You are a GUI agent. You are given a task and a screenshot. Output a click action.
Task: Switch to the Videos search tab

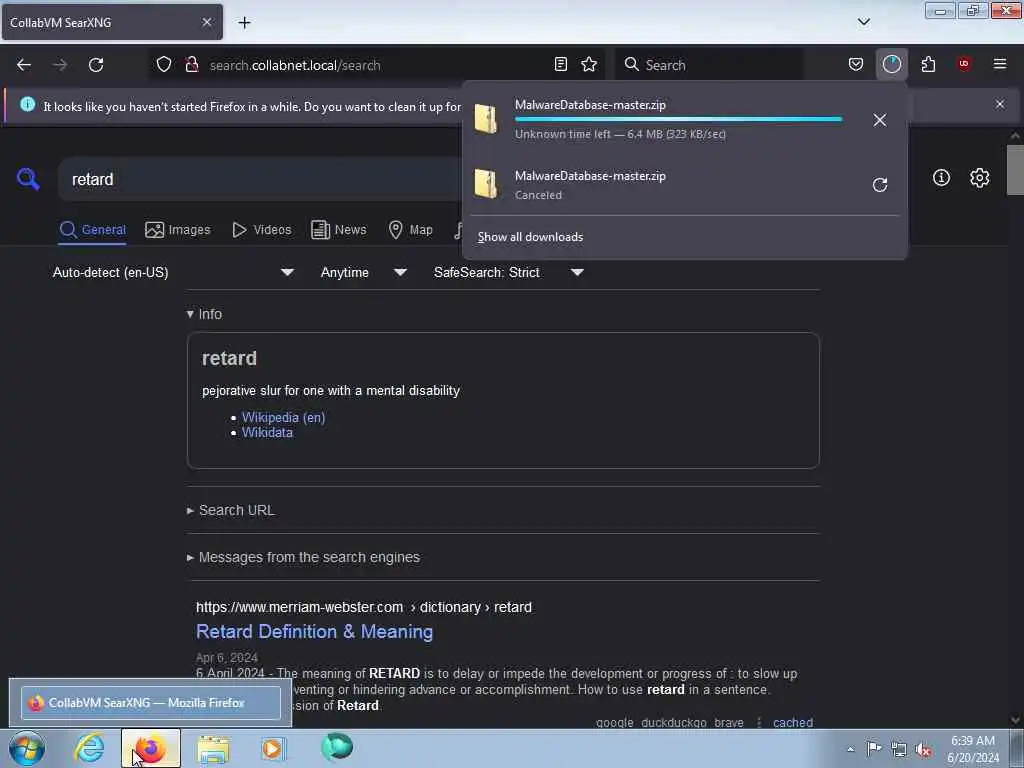tap(261, 230)
